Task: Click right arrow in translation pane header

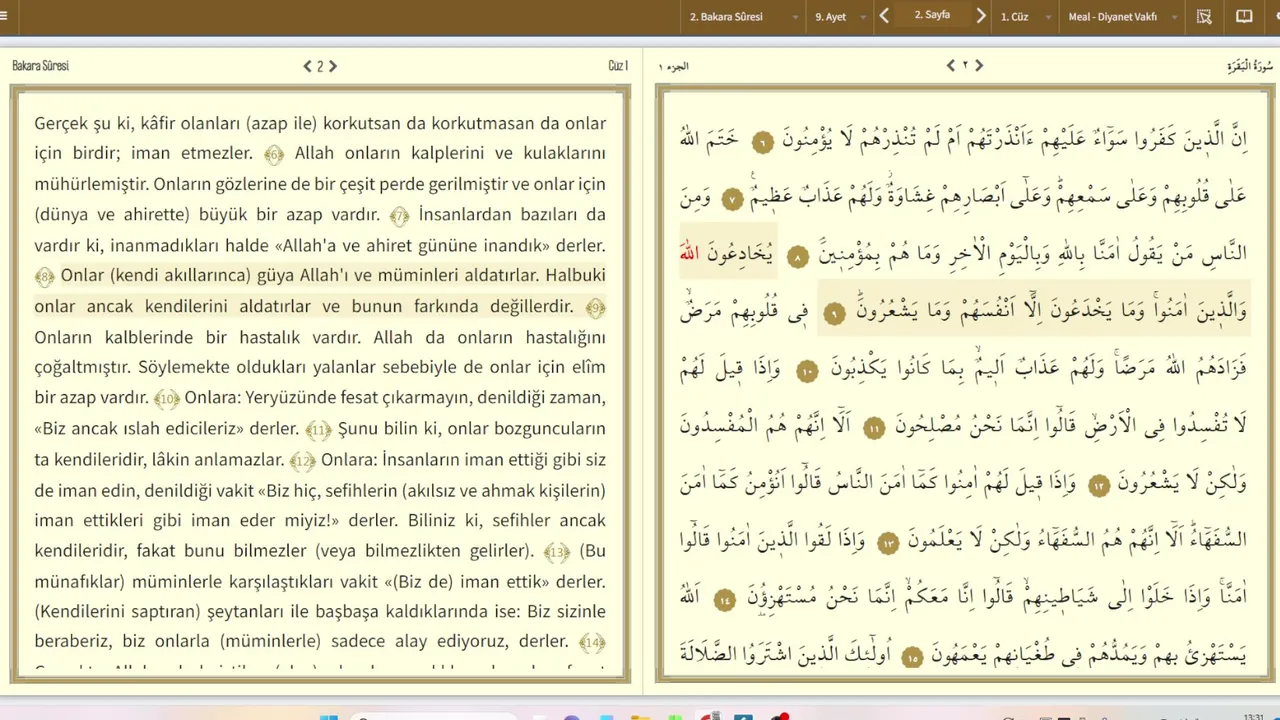Action: (x=333, y=66)
